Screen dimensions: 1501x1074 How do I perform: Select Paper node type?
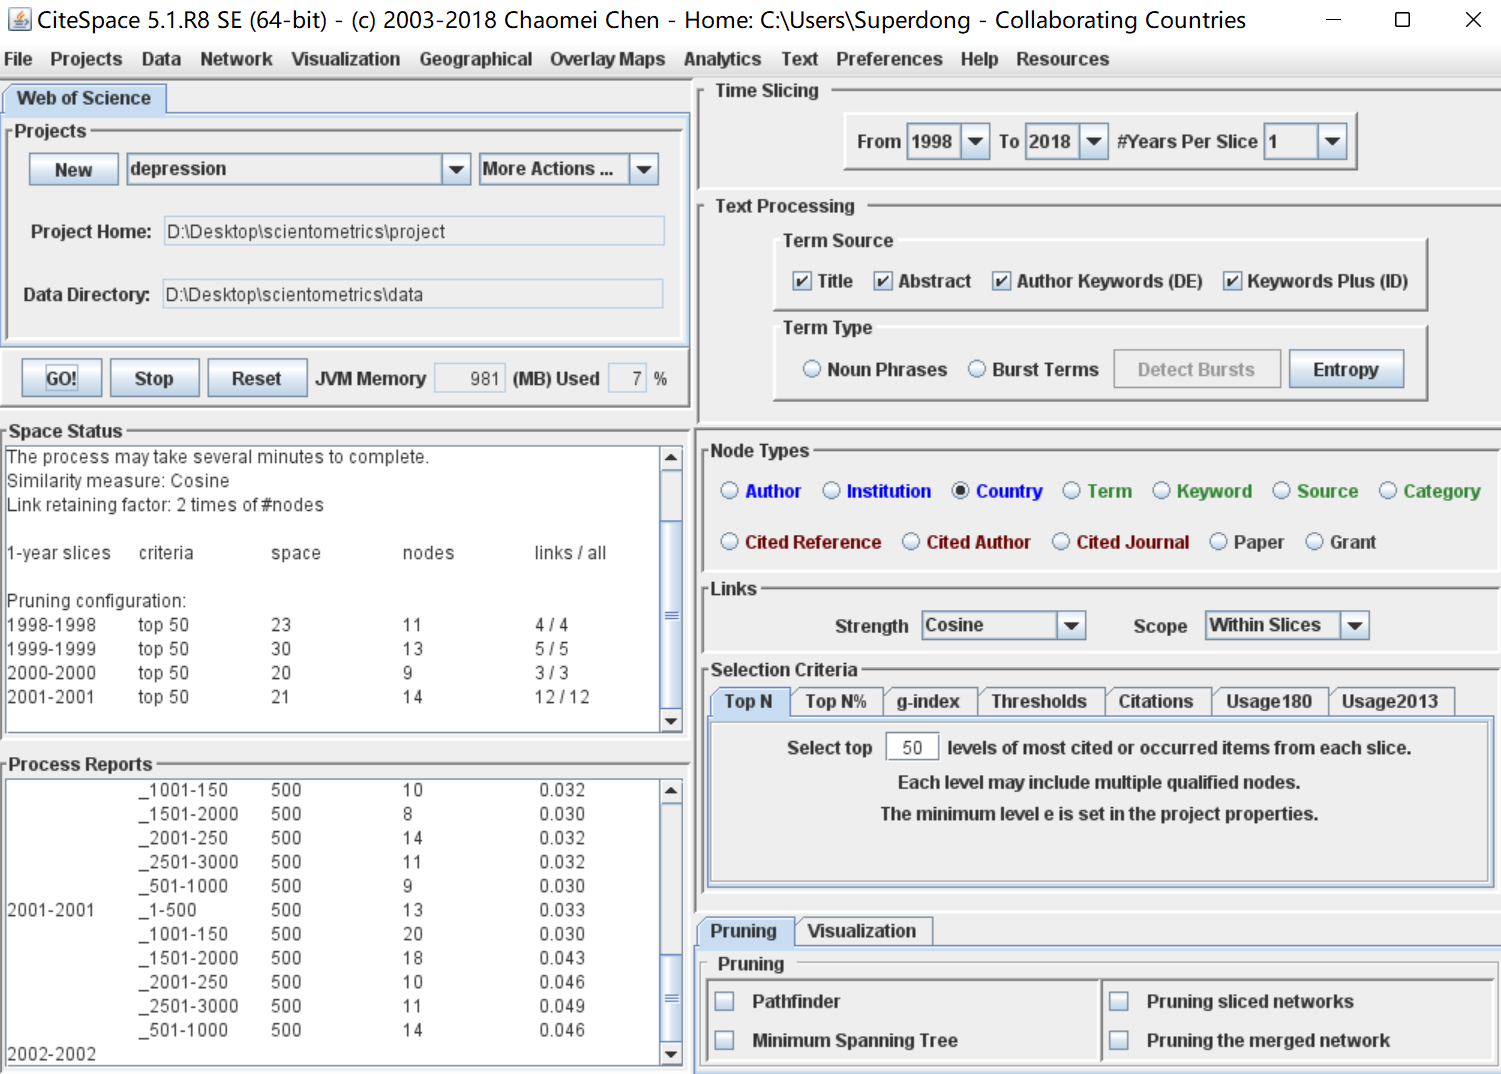click(1218, 541)
